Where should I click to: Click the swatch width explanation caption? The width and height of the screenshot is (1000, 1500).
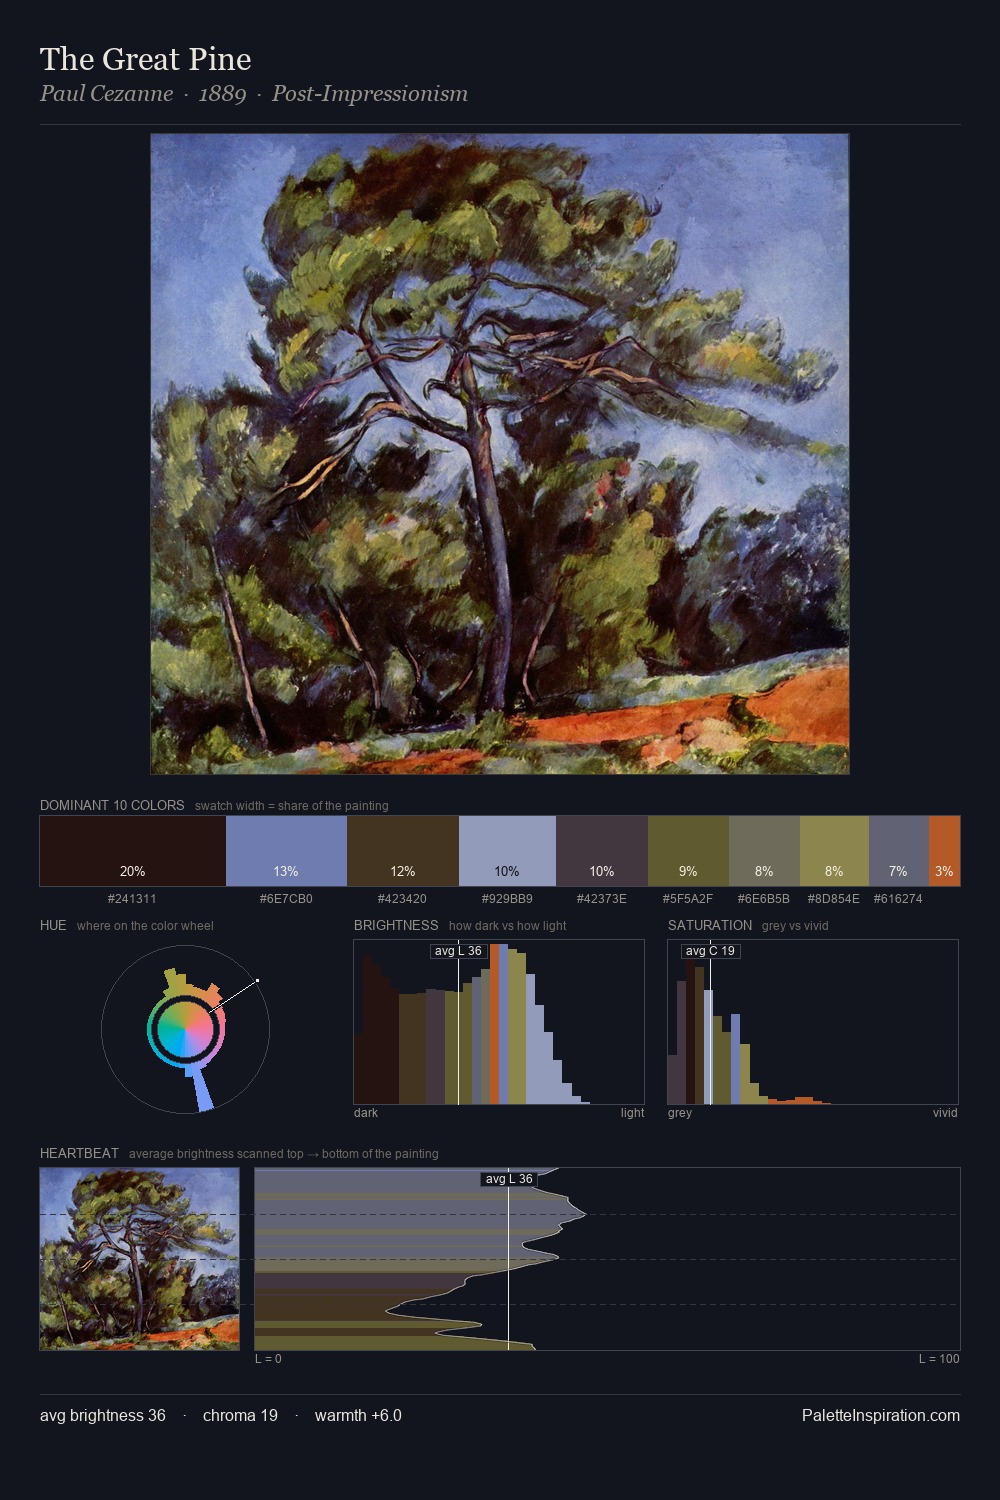[x=292, y=806]
